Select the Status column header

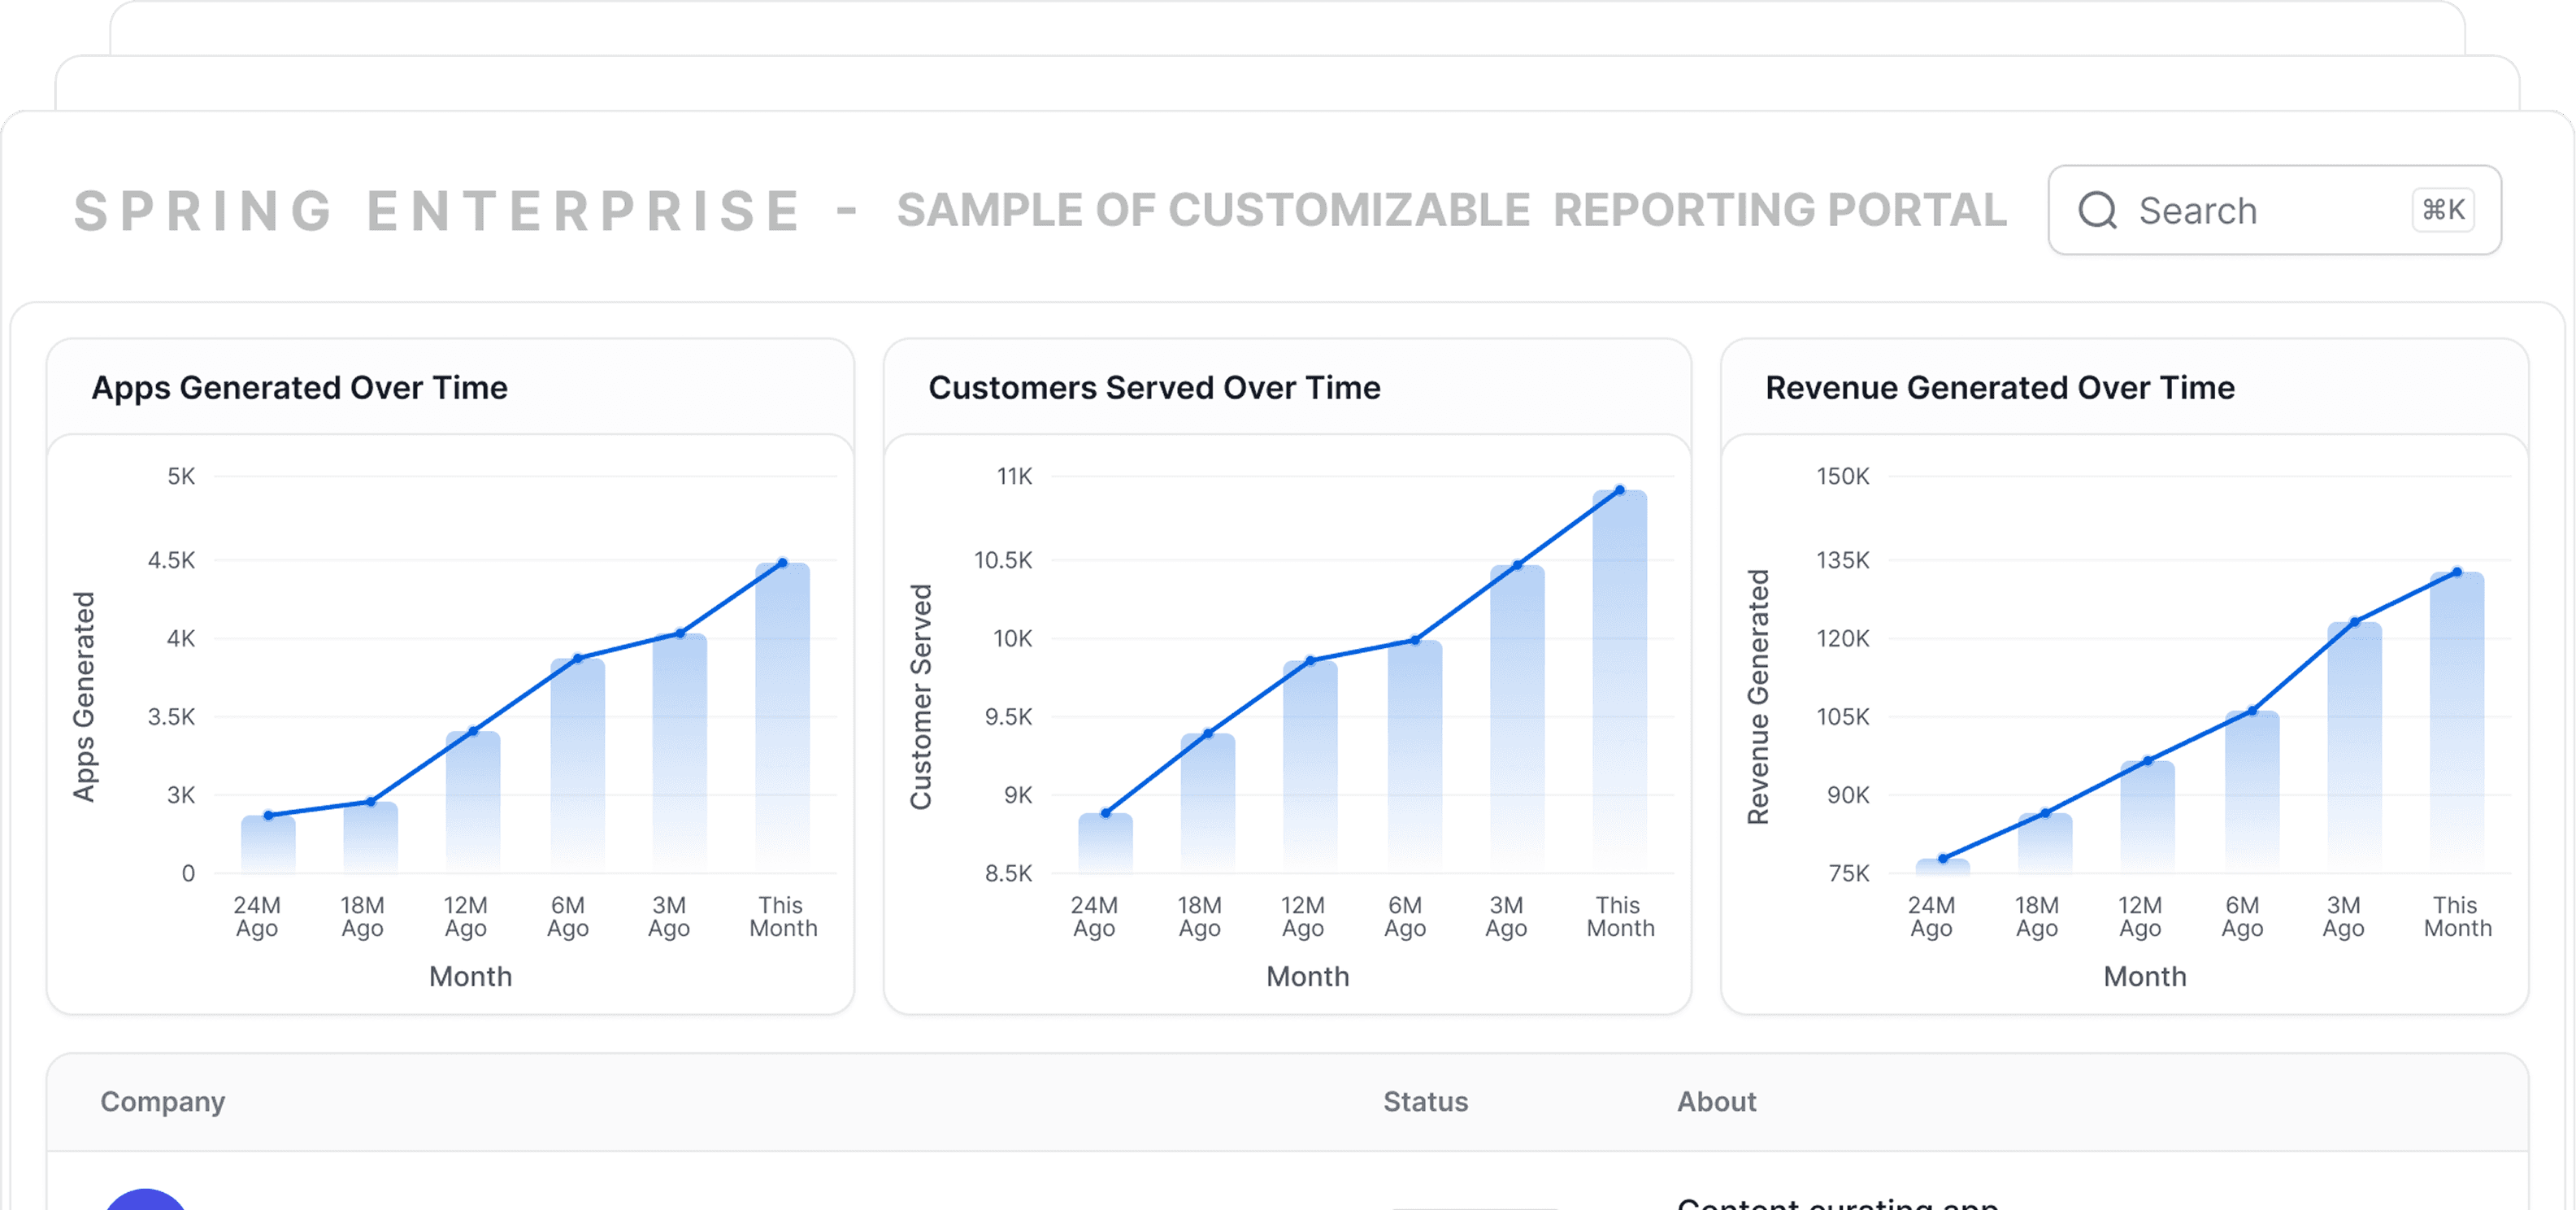click(x=1425, y=1101)
